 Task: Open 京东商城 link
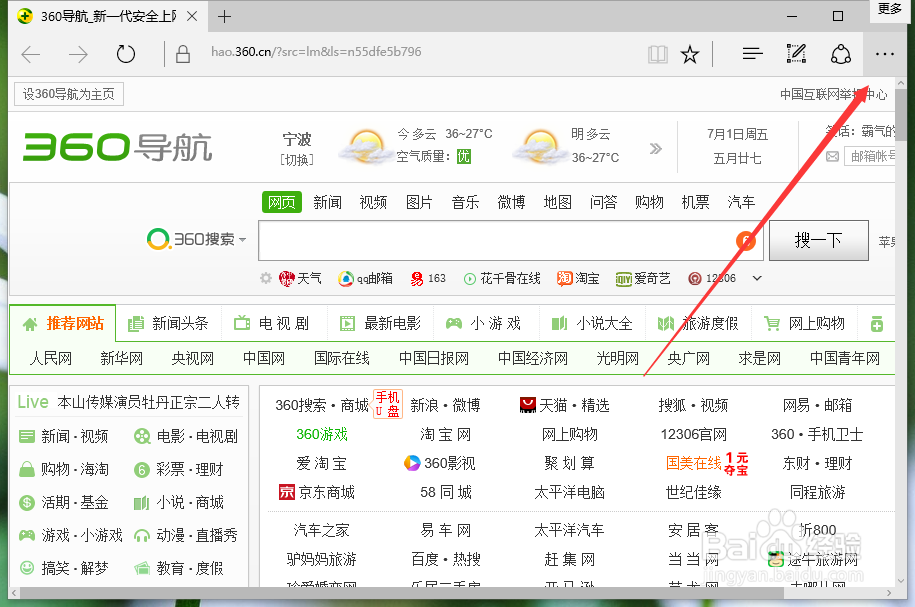(316, 493)
